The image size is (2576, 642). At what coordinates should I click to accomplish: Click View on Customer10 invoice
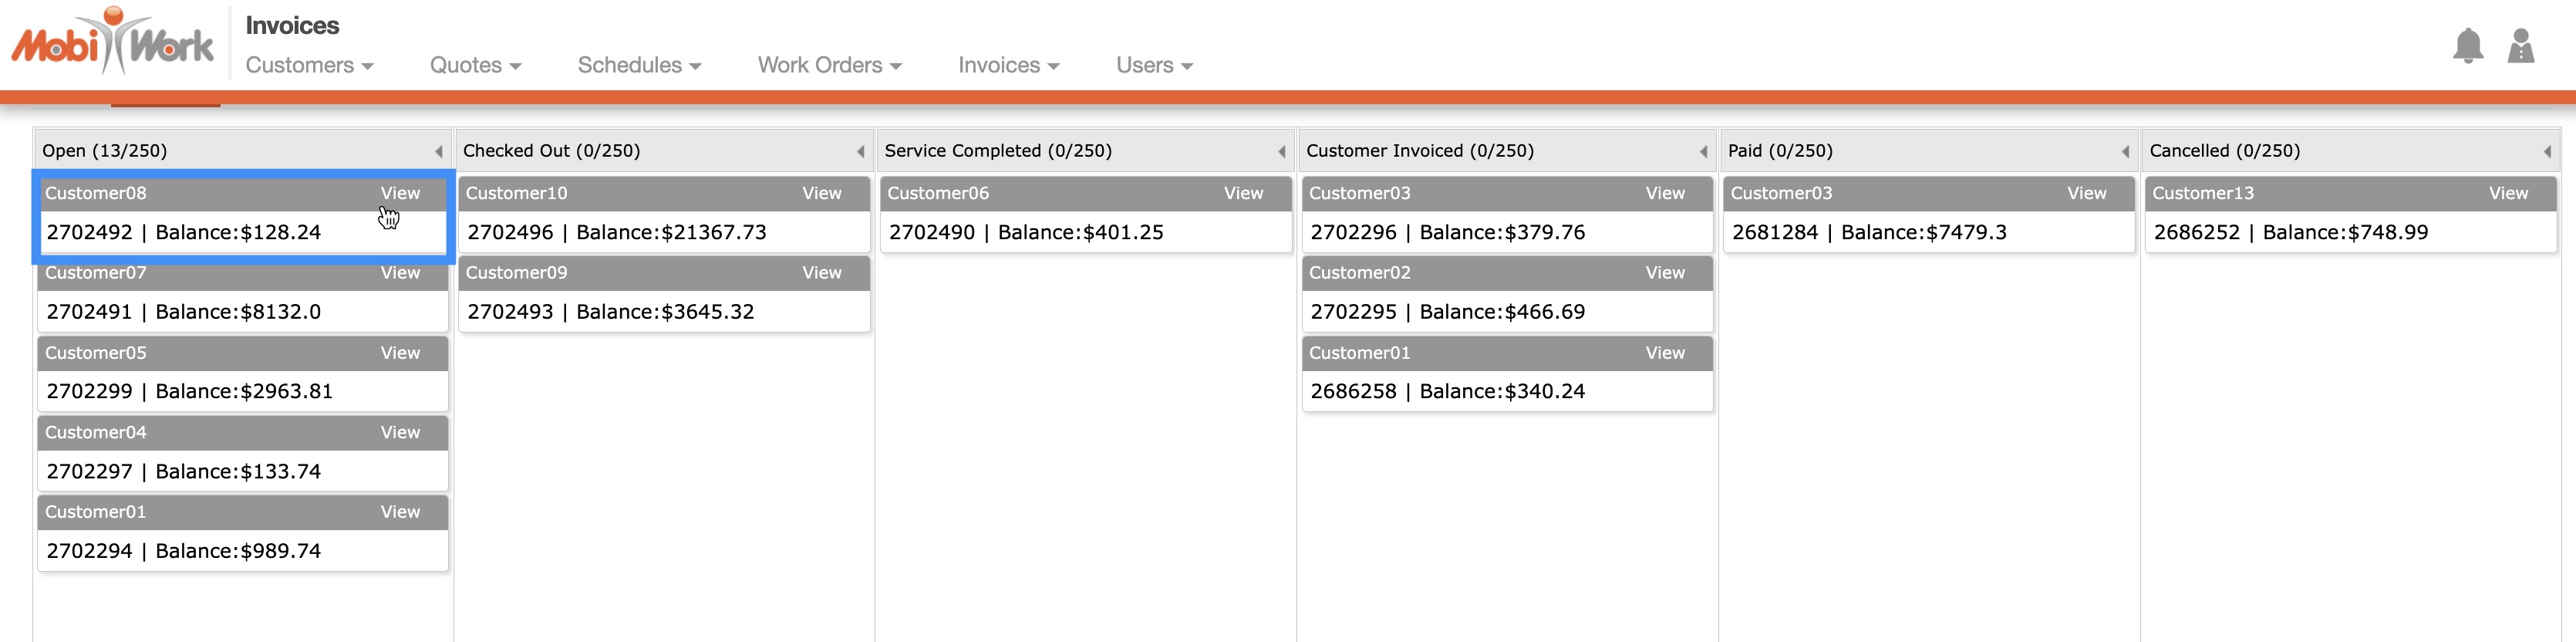(821, 193)
